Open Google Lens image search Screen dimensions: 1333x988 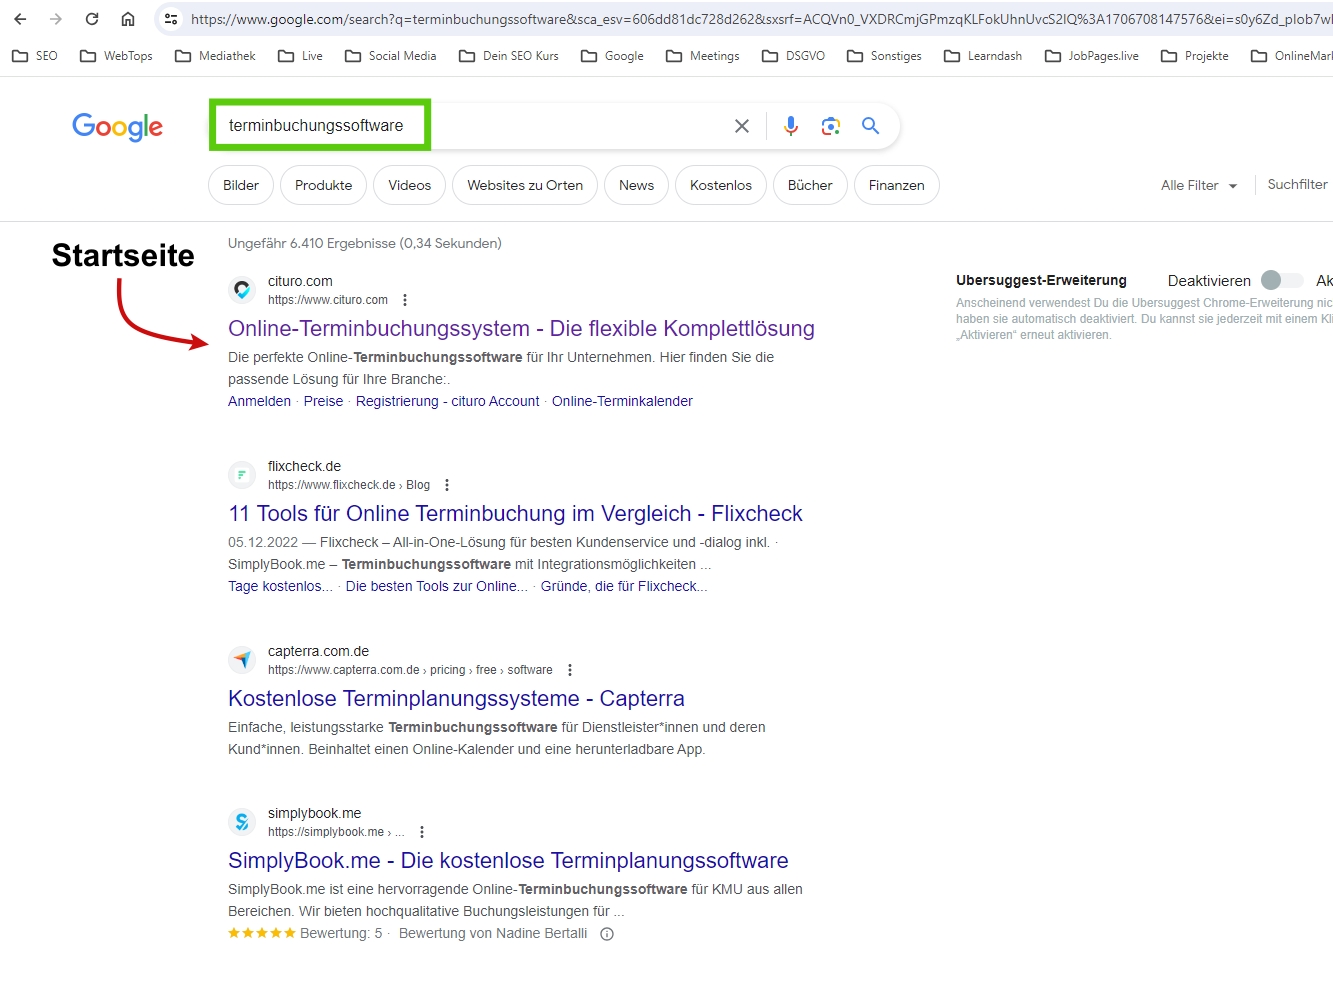830,126
